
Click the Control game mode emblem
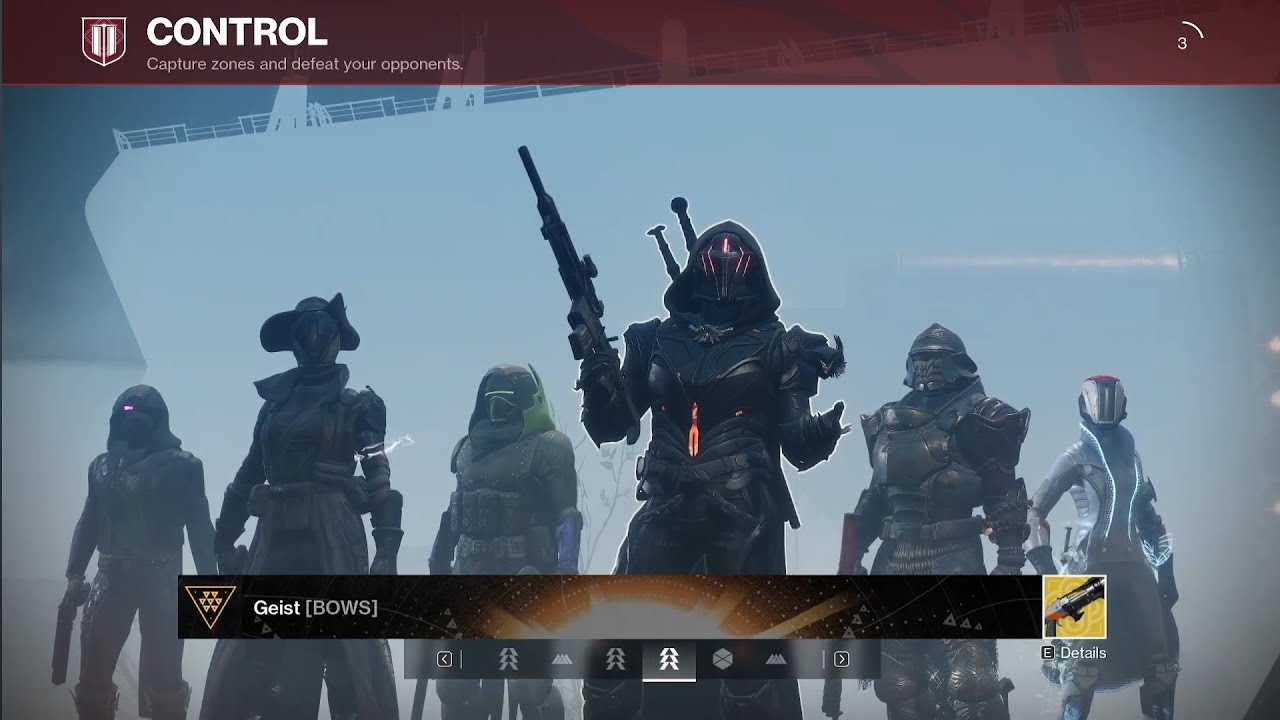[x=104, y=42]
